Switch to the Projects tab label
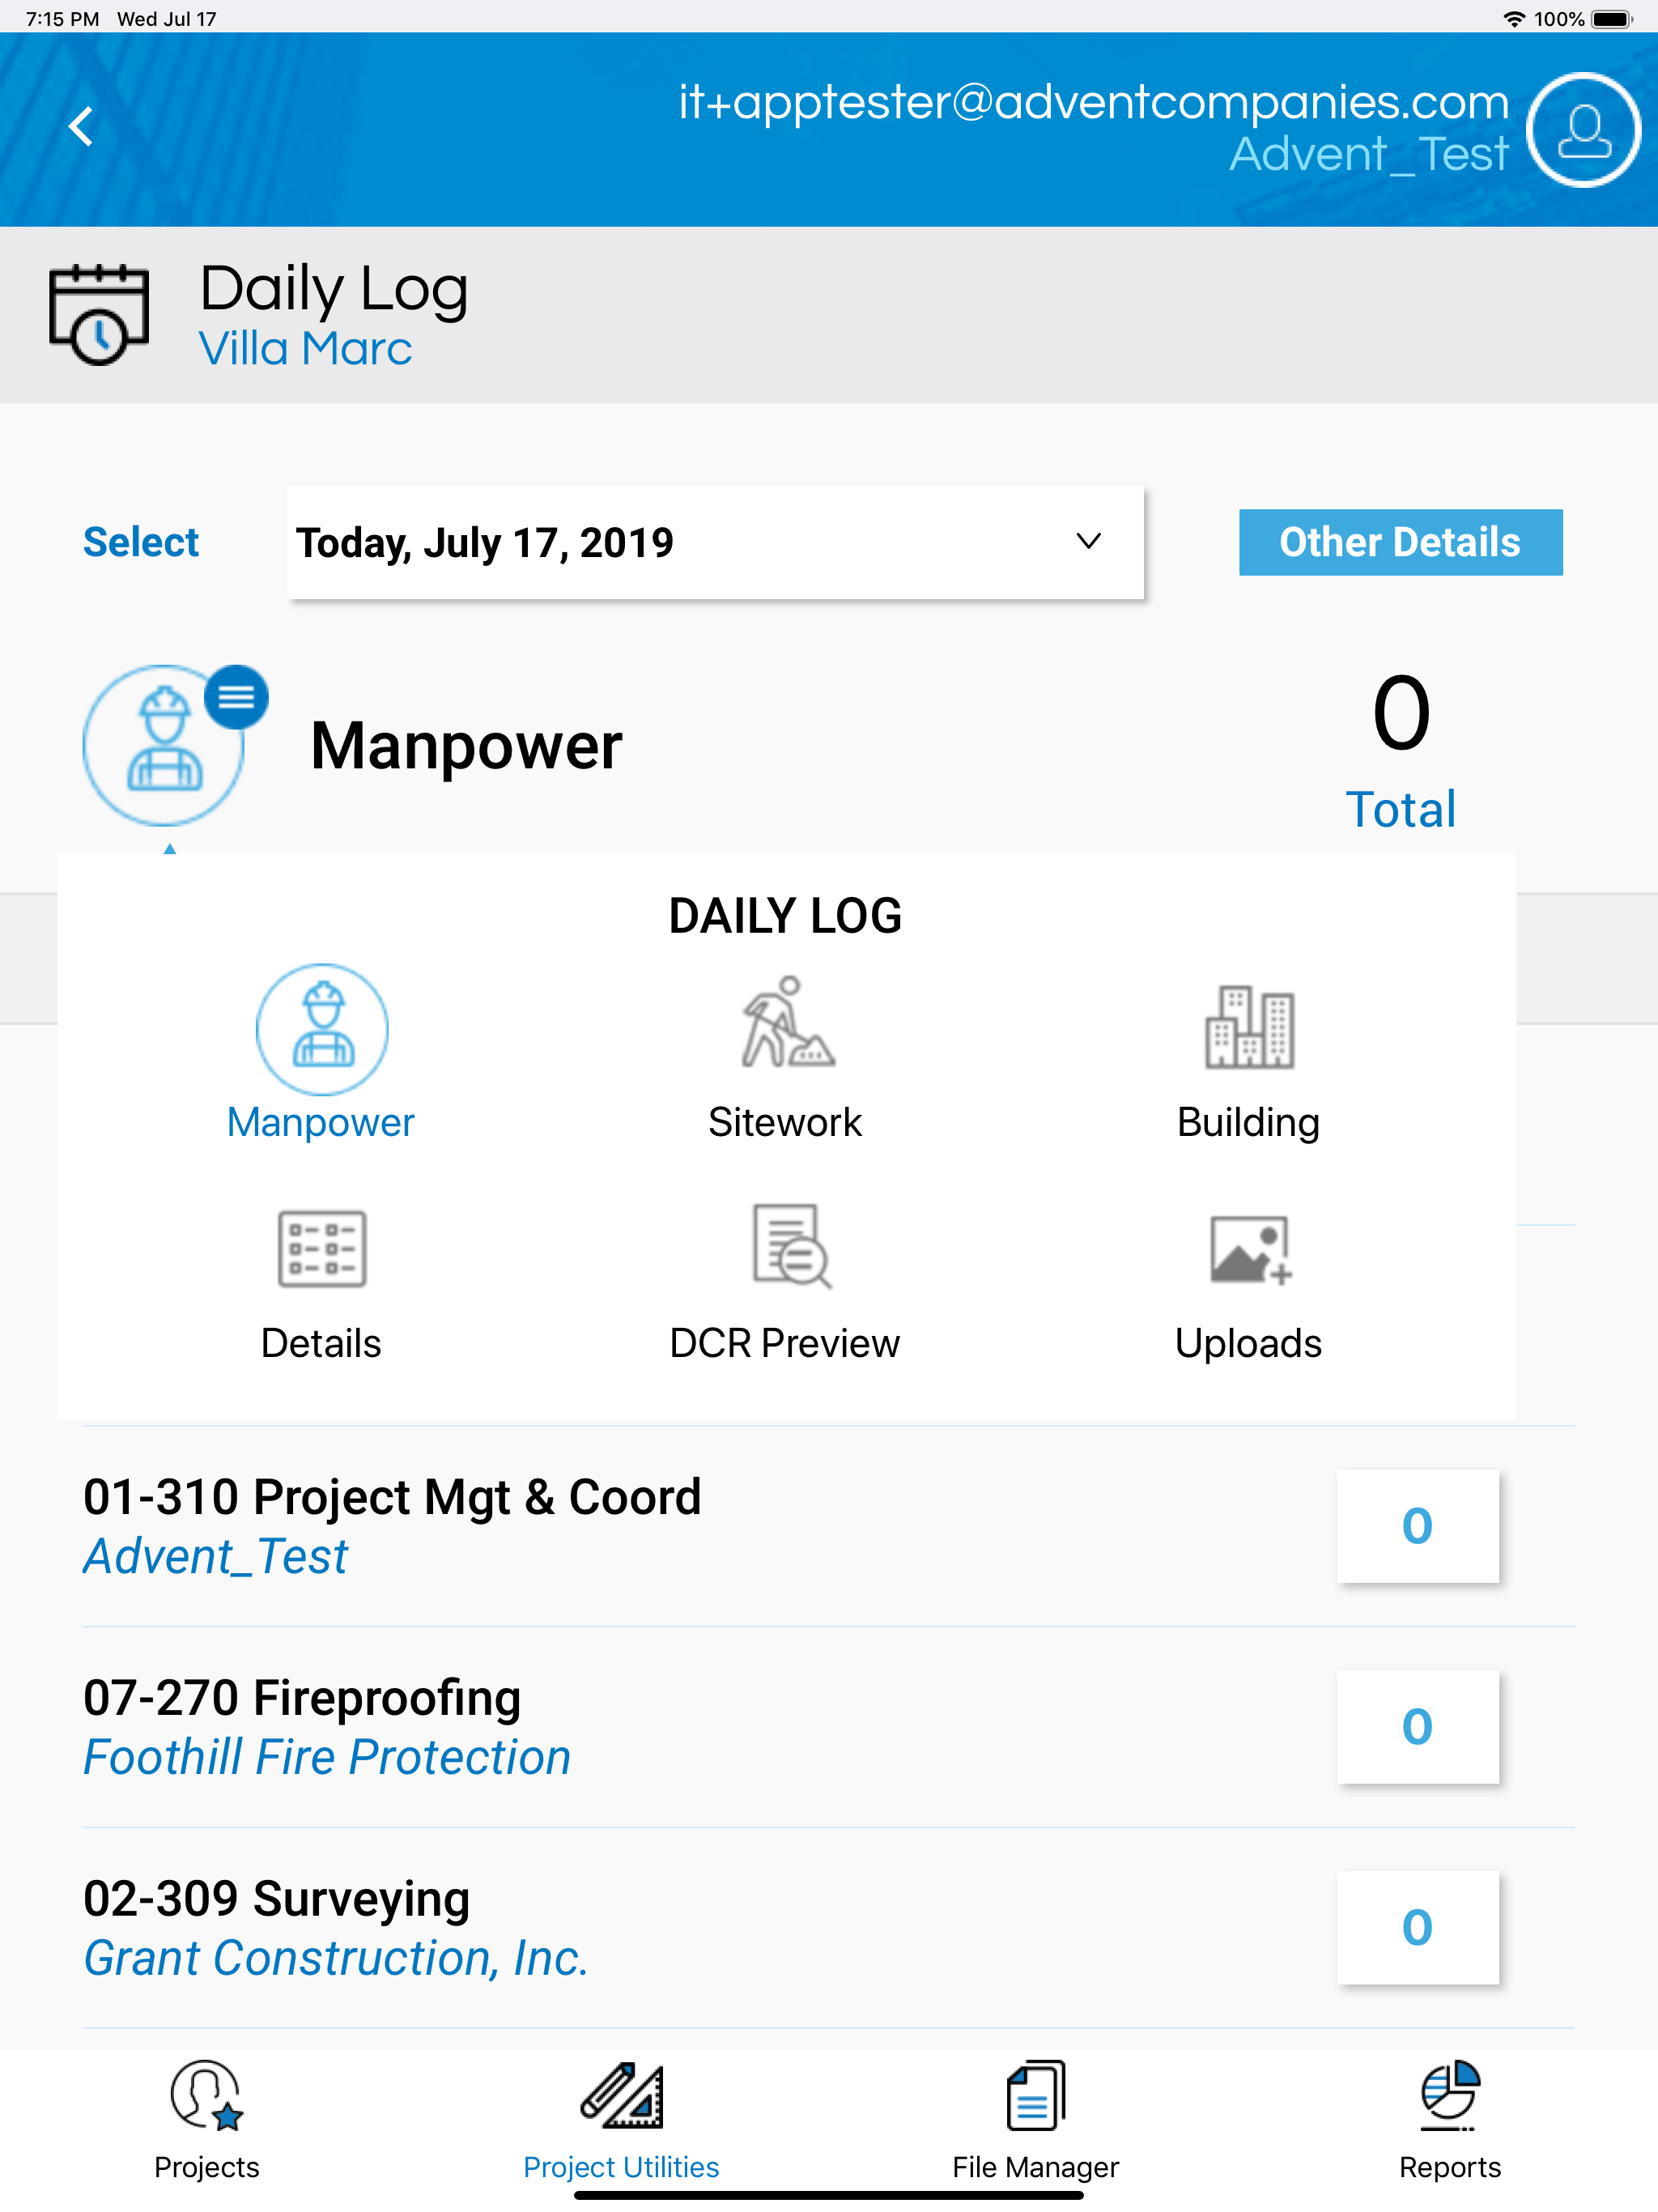 coord(207,2167)
